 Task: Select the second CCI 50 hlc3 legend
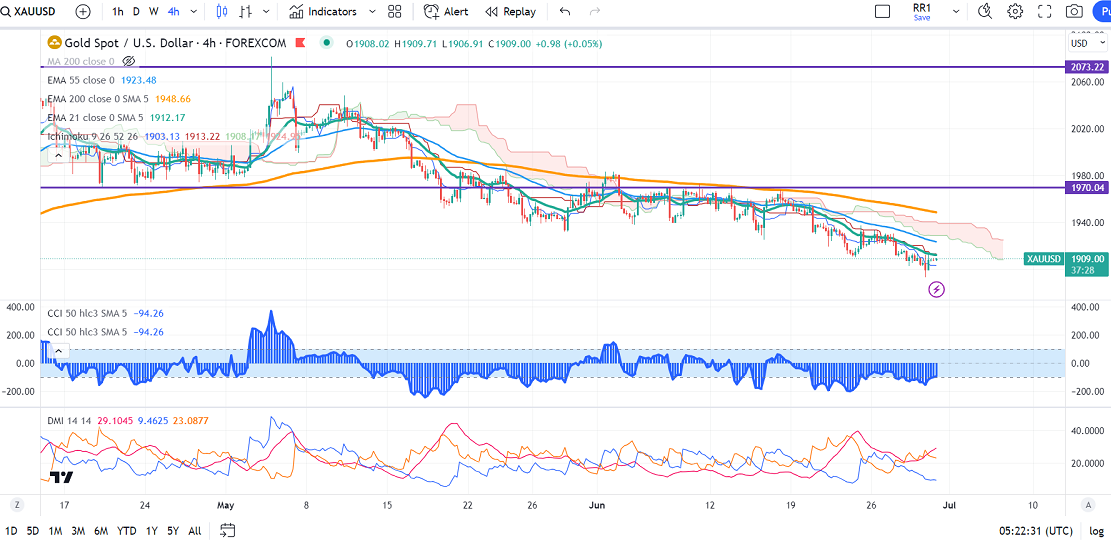(89, 332)
